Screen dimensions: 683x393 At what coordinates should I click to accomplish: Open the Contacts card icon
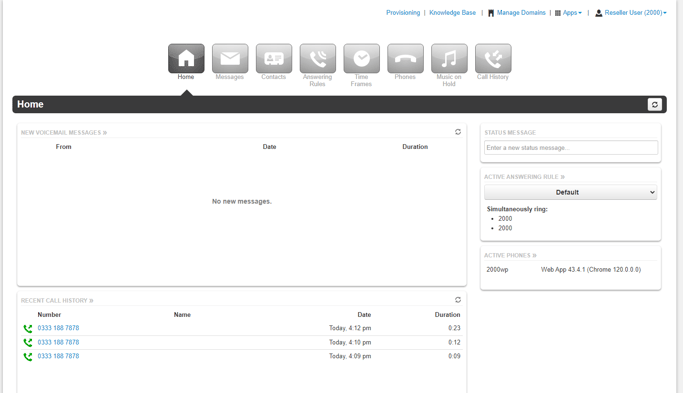click(x=274, y=58)
